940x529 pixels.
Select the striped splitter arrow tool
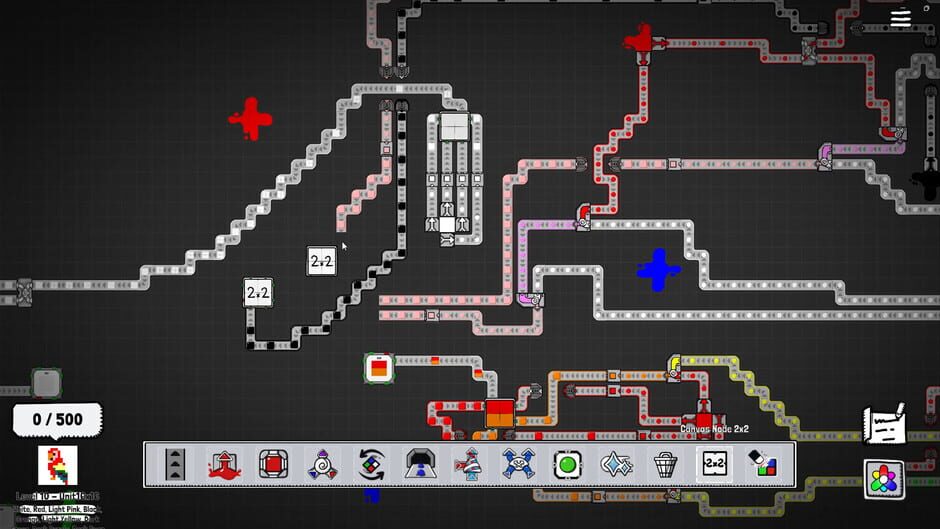[469, 464]
